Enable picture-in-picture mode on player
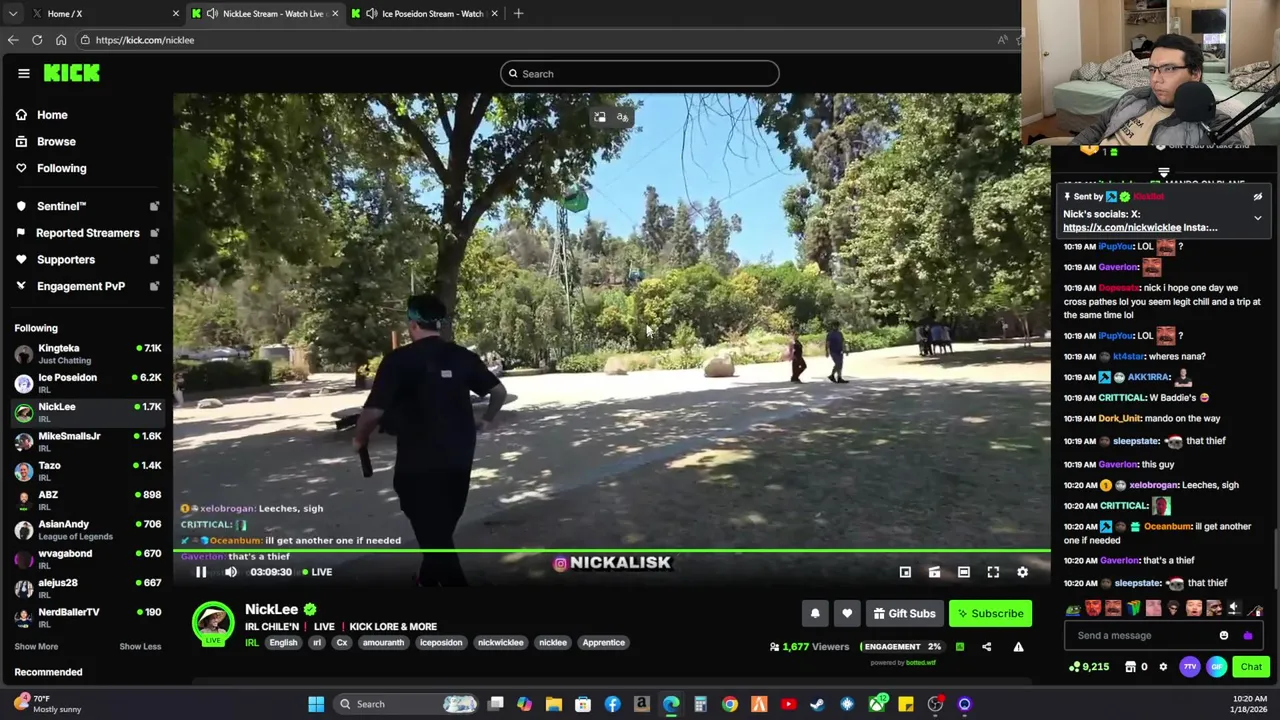The image size is (1280, 720). [x=905, y=572]
